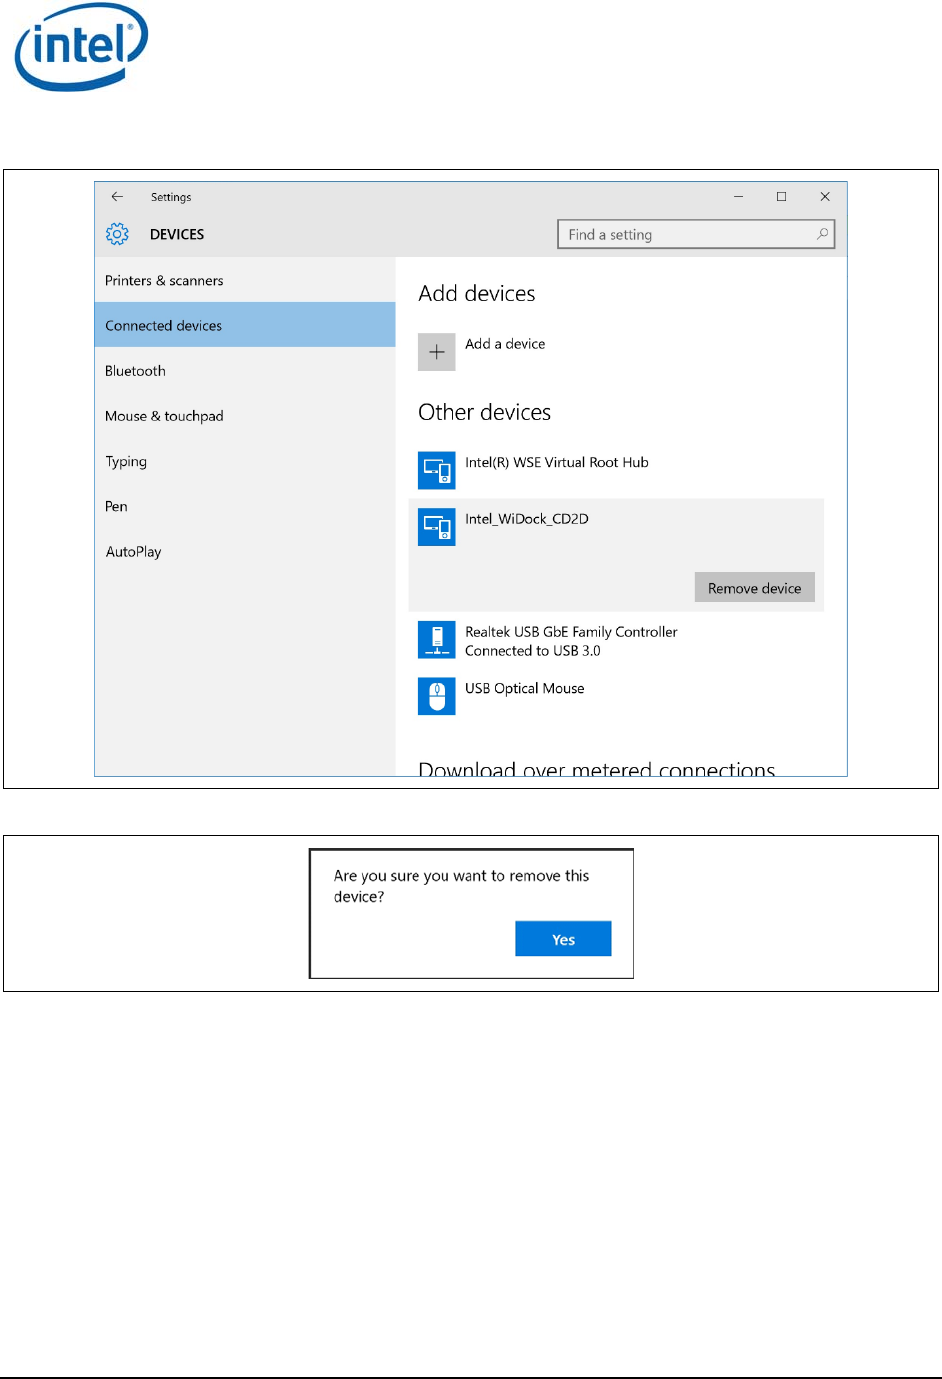Minimize the Settings window
This screenshot has width=942, height=1379.
point(738,197)
